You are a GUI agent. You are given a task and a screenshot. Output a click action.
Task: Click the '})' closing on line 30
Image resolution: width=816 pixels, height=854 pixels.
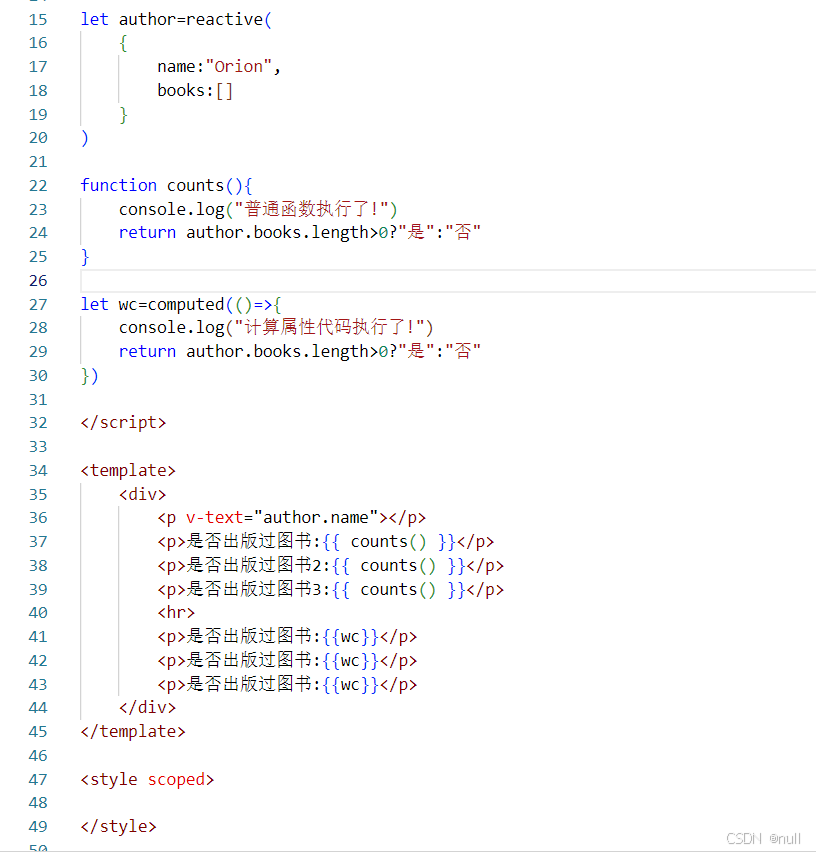[89, 376]
